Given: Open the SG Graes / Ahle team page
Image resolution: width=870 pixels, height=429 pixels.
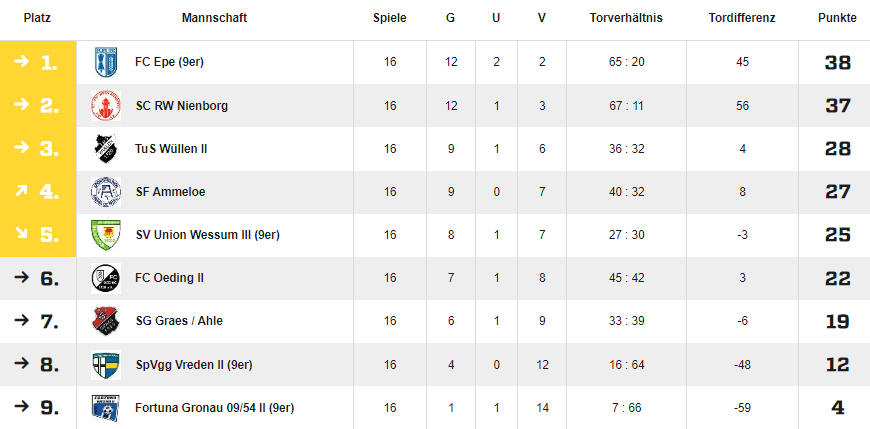Looking at the screenshot, I should pyautogui.click(x=179, y=321).
